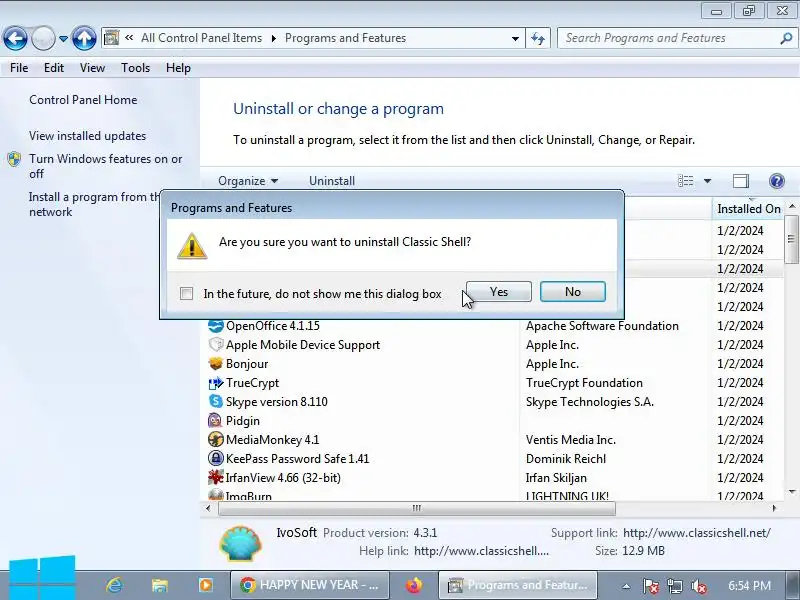Image resolution: width=800 pixels, height=600 pixels.
Task: Go to Control Panel Home
Action: click(x=83, y=100)
